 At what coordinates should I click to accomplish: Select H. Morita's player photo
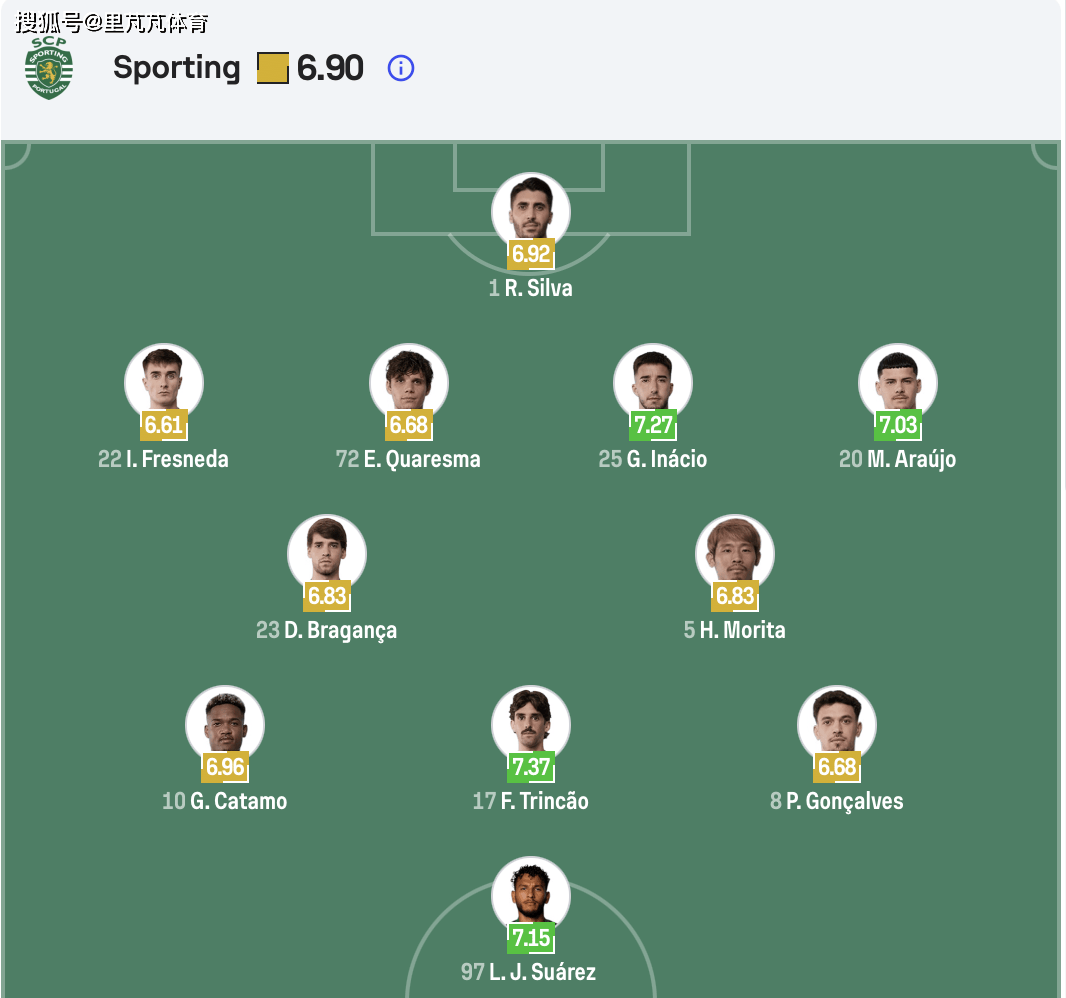click(x=735, y=553)
